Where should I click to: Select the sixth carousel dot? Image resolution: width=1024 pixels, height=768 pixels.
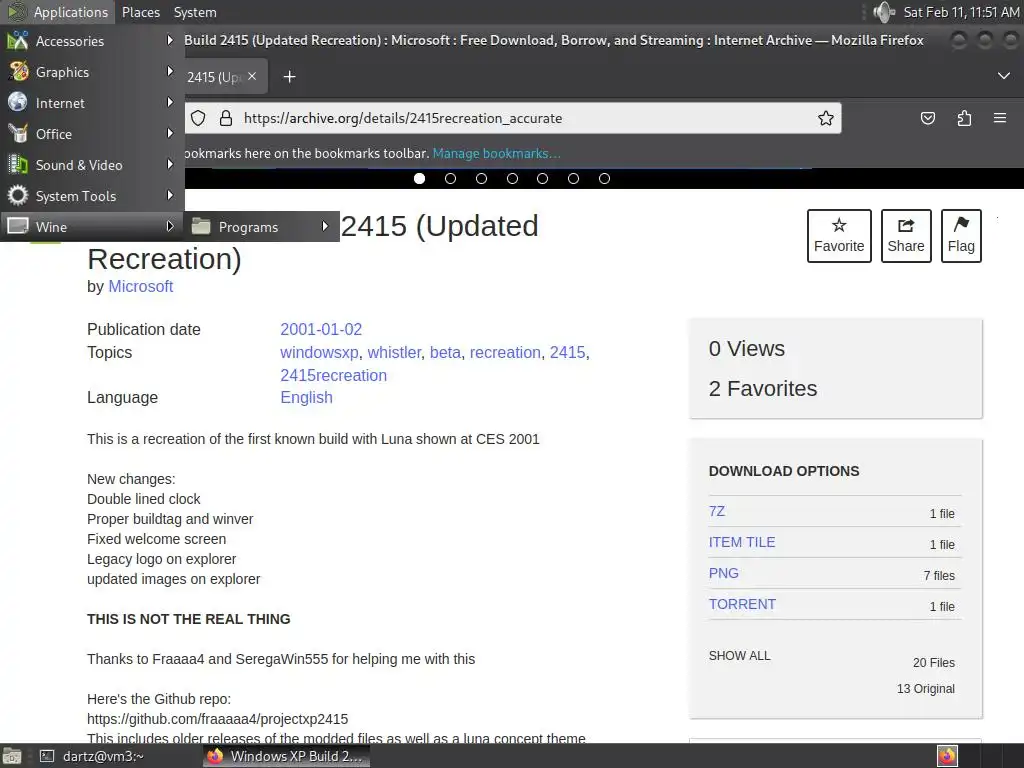coord(573,178)
